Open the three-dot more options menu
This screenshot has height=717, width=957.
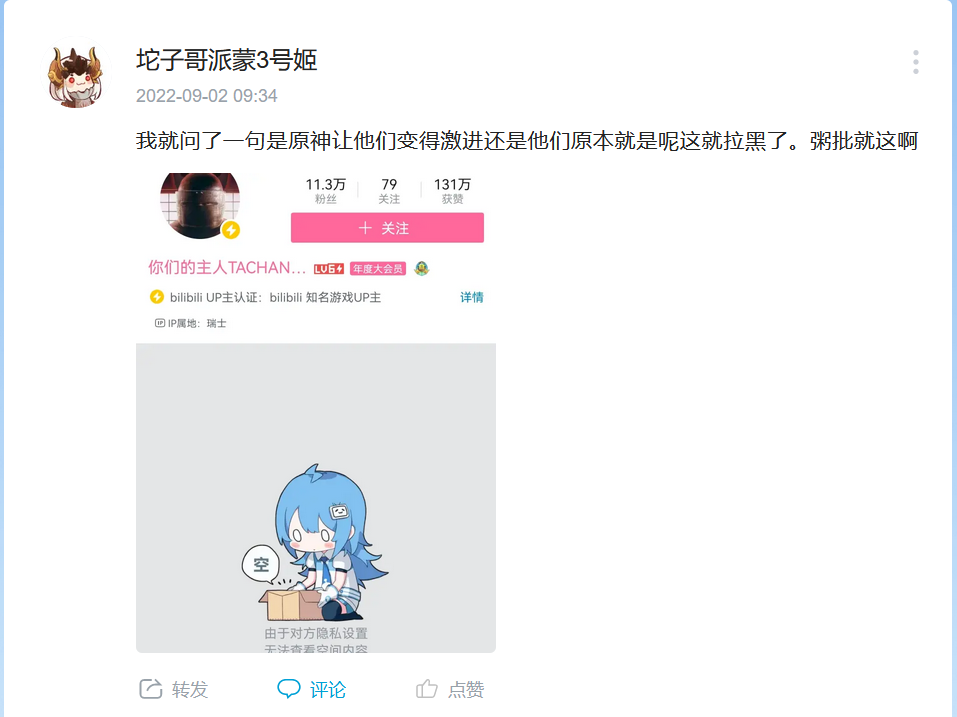(915, 62)
